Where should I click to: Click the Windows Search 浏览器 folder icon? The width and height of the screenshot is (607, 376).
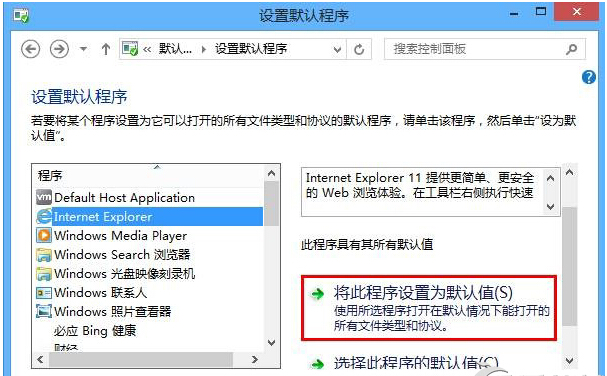tap(44, 254)
